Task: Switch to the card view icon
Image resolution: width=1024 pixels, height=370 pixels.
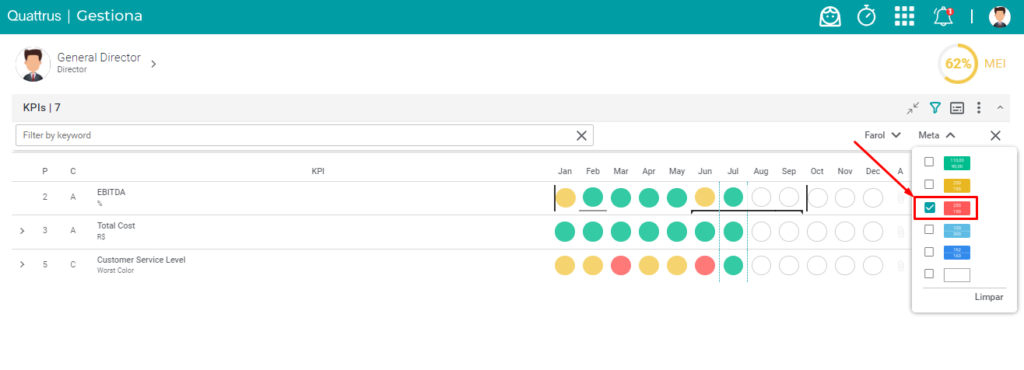Action: (957, 108)
